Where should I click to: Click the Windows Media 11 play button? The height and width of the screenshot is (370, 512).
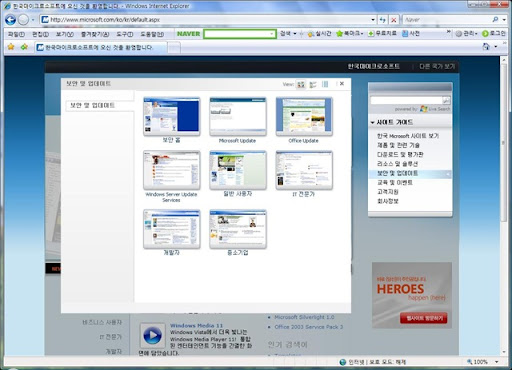pos(152,335)
